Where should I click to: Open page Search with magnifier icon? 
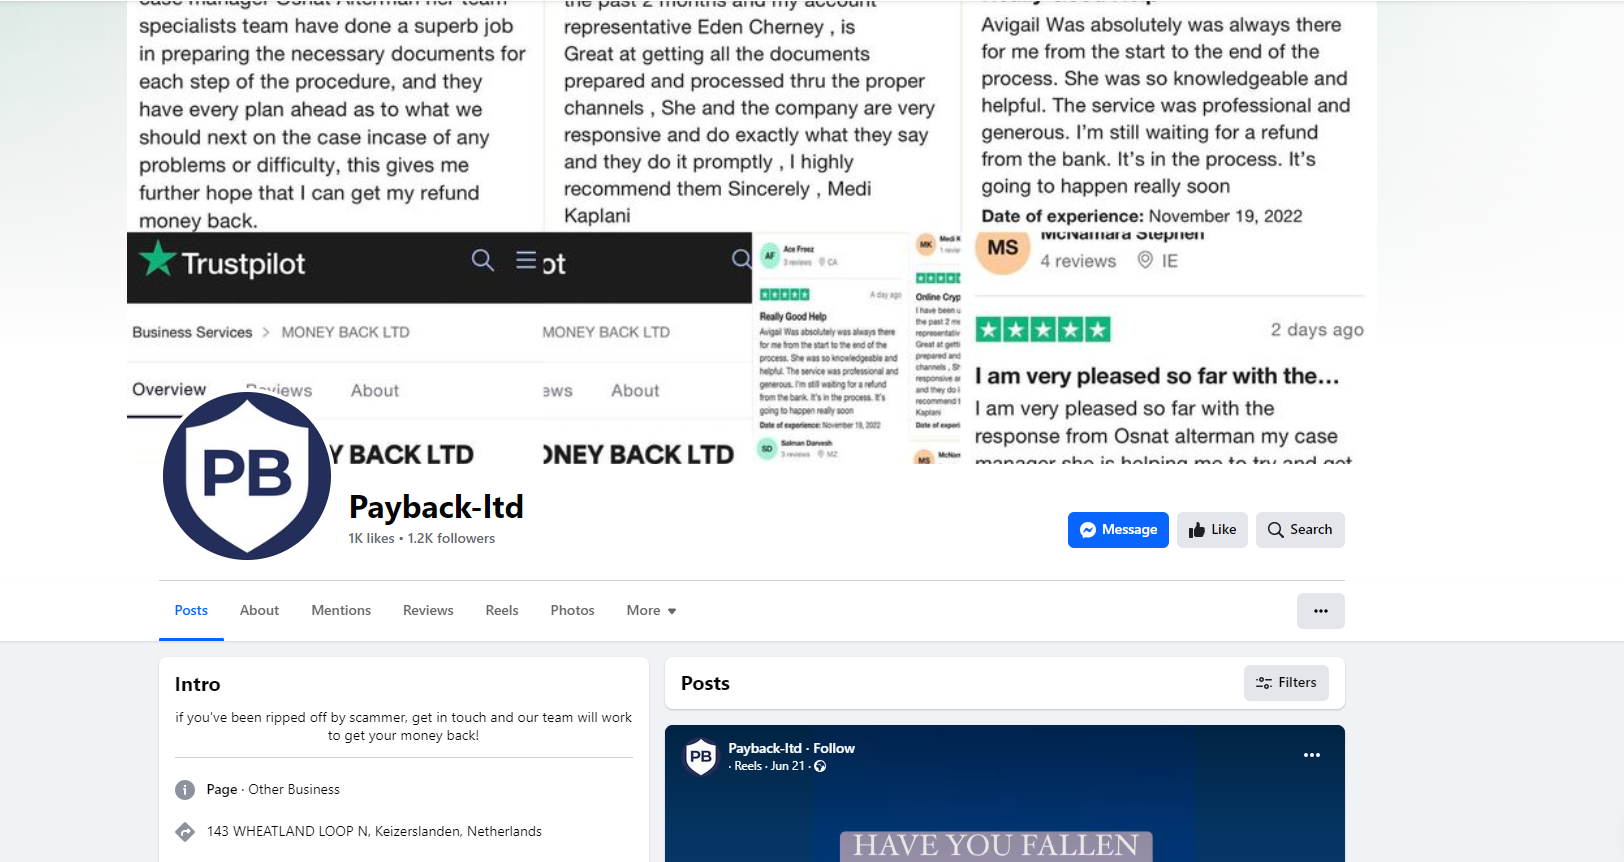click(1300, 530)
